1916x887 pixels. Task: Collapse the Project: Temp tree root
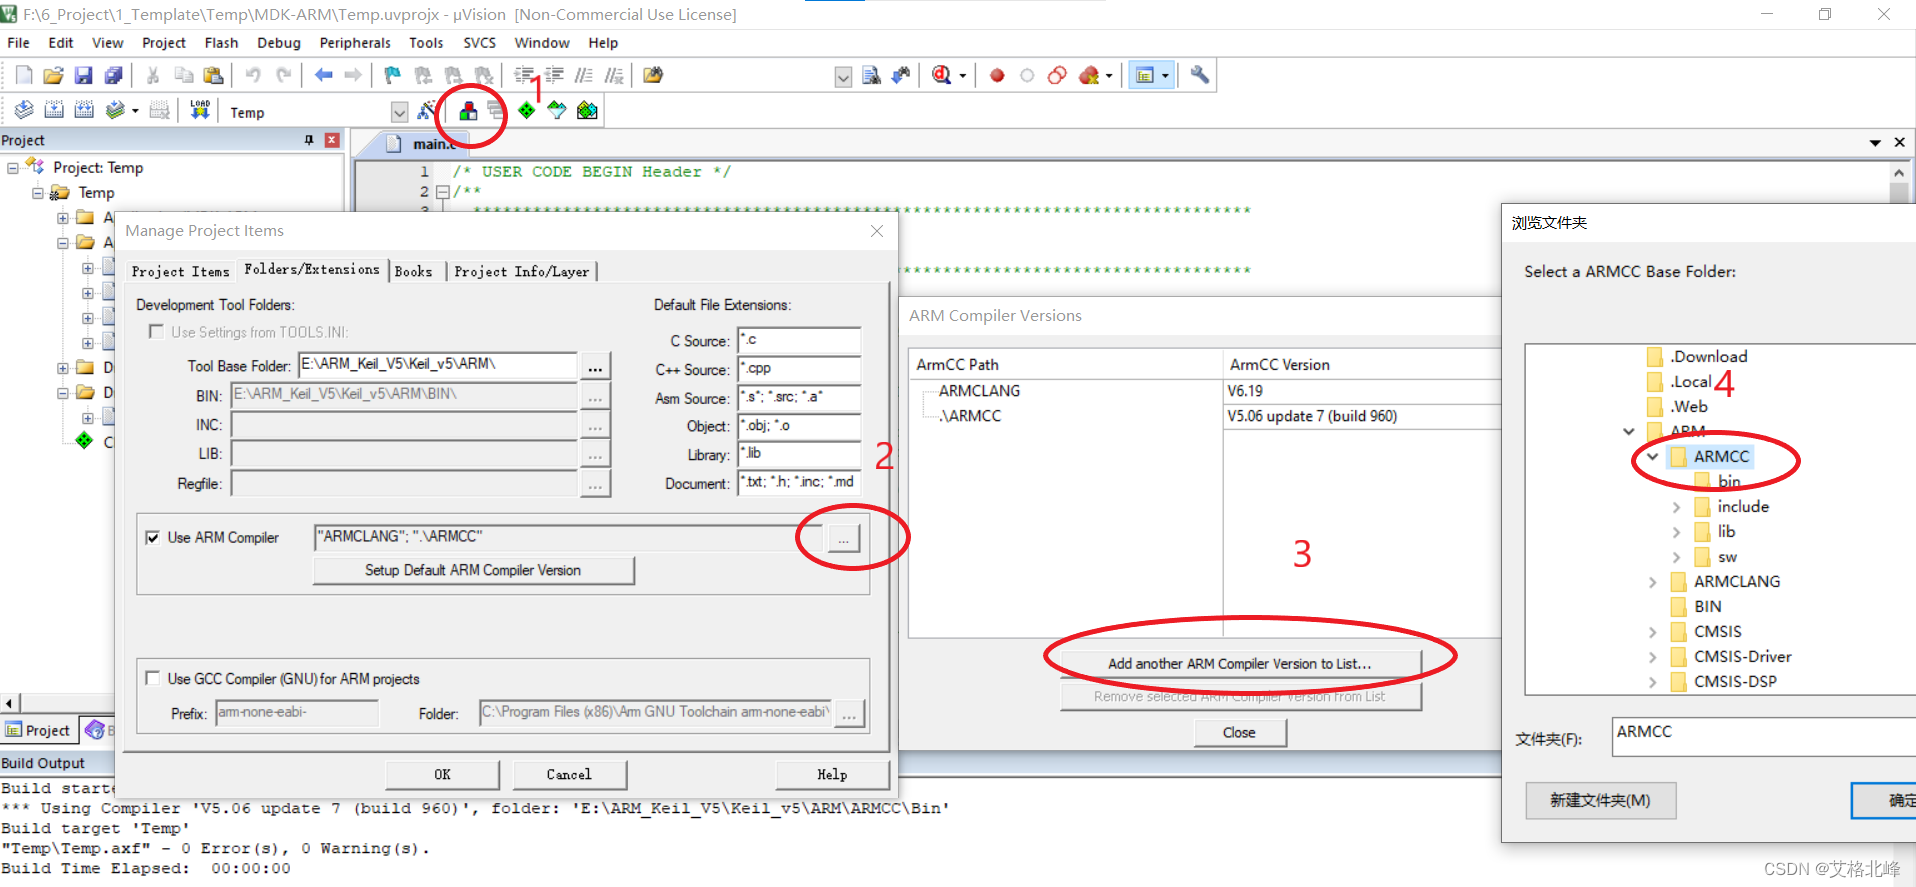13,167
